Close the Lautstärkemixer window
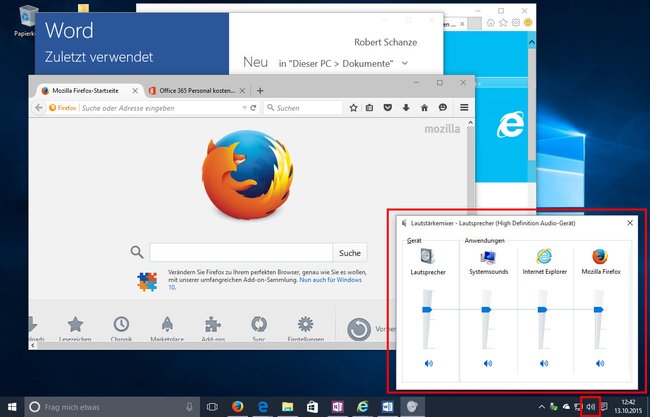The height and width of the screenshot is (417, 650). (630, 223)
